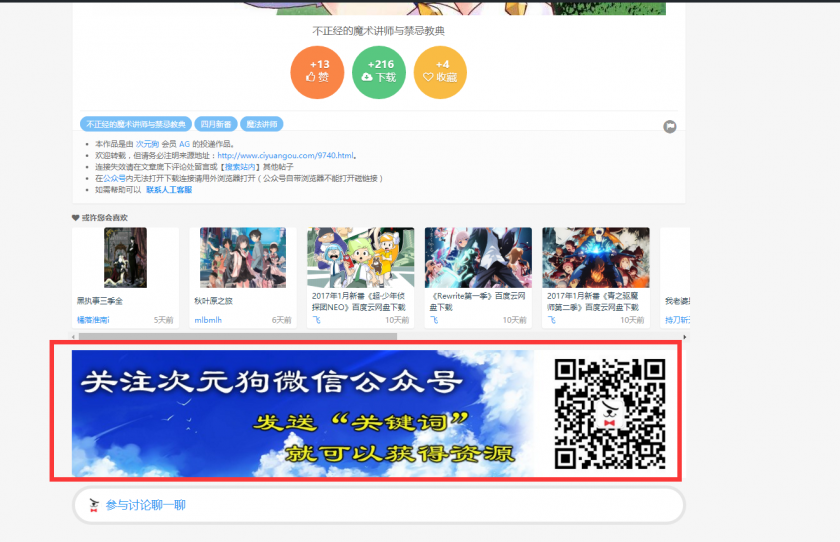
Task: Click the small mascot icon beside 参与讨论聊一聊
Action: click(x=94, y=505)
